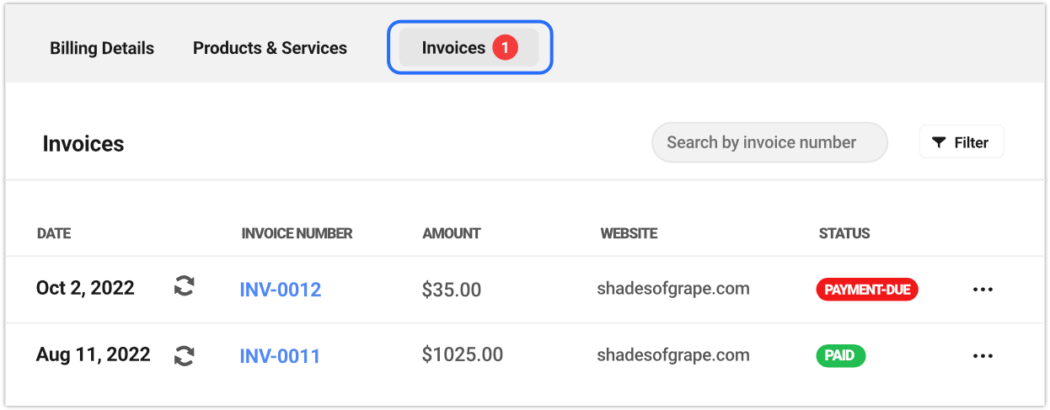Click the recurring icon for Oct 2, 2022
This screenshot has height=410, width=1050.
[184, 287]
